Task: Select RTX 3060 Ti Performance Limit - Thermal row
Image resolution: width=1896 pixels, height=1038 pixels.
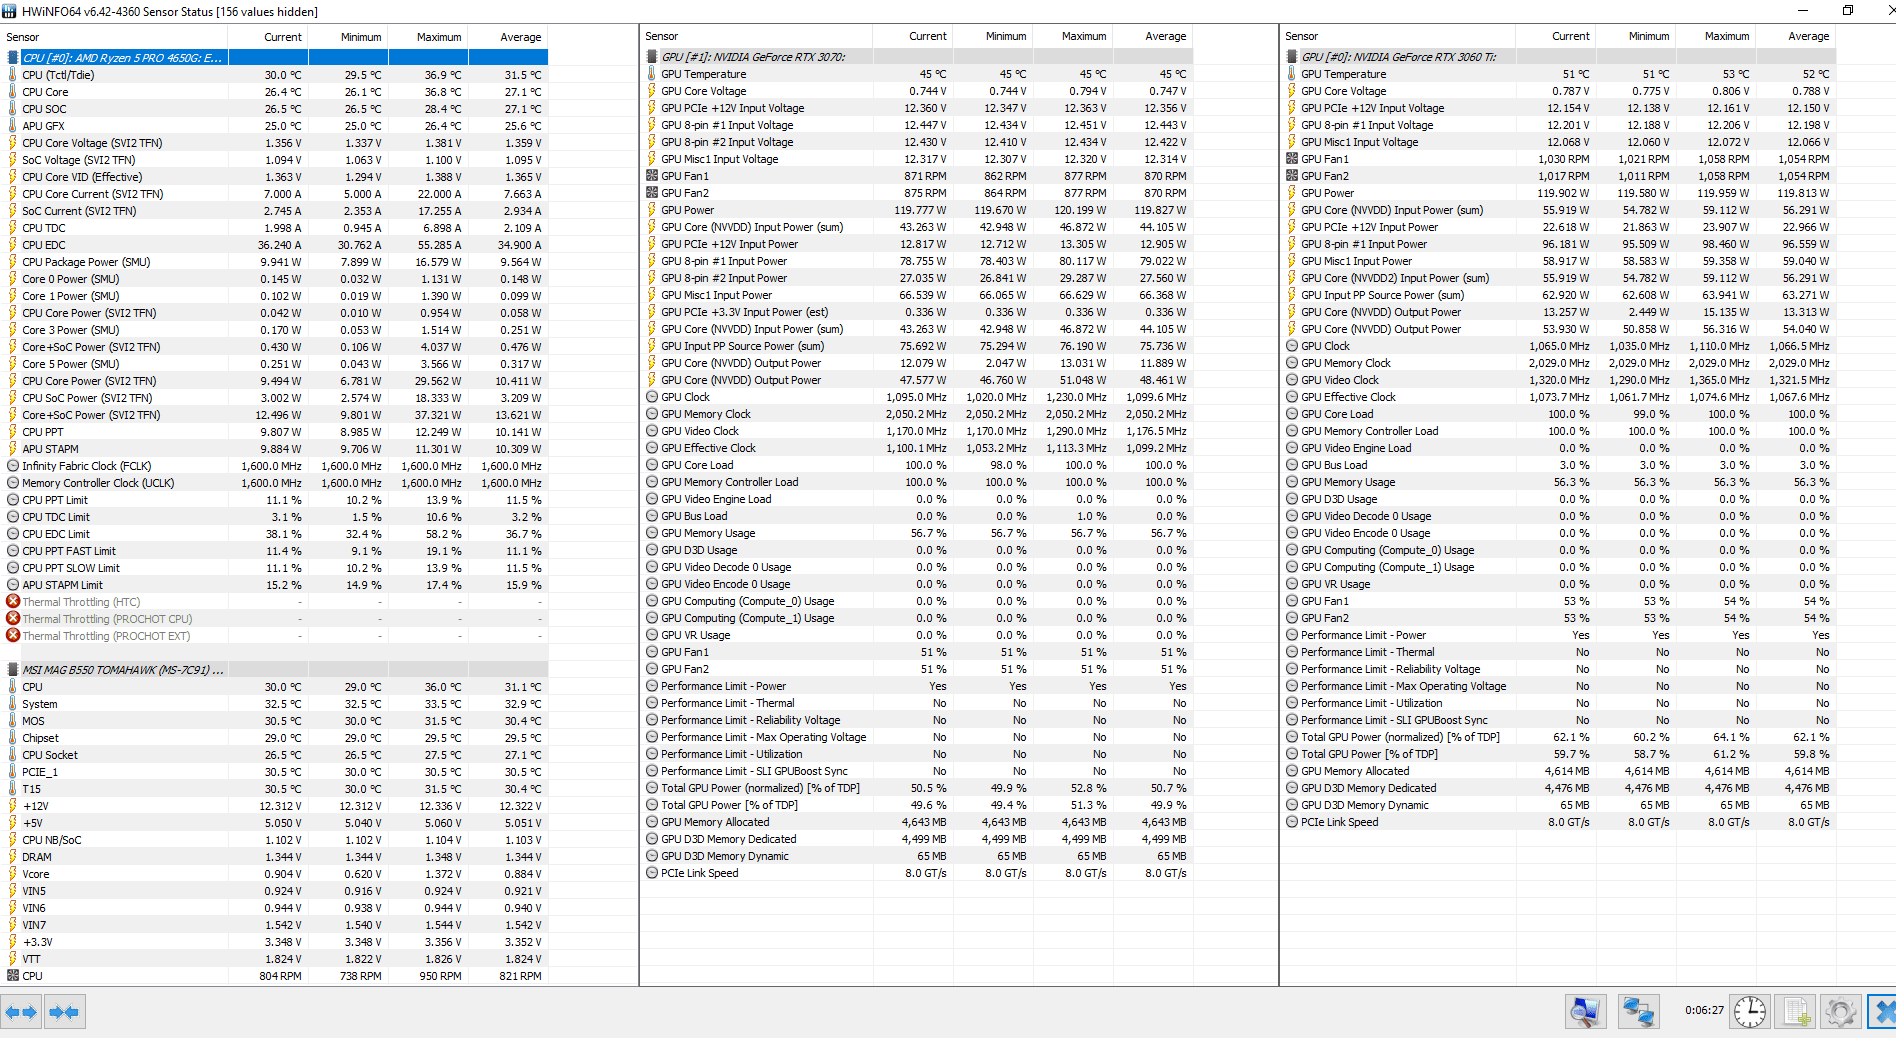Action: coord(1558,652)
